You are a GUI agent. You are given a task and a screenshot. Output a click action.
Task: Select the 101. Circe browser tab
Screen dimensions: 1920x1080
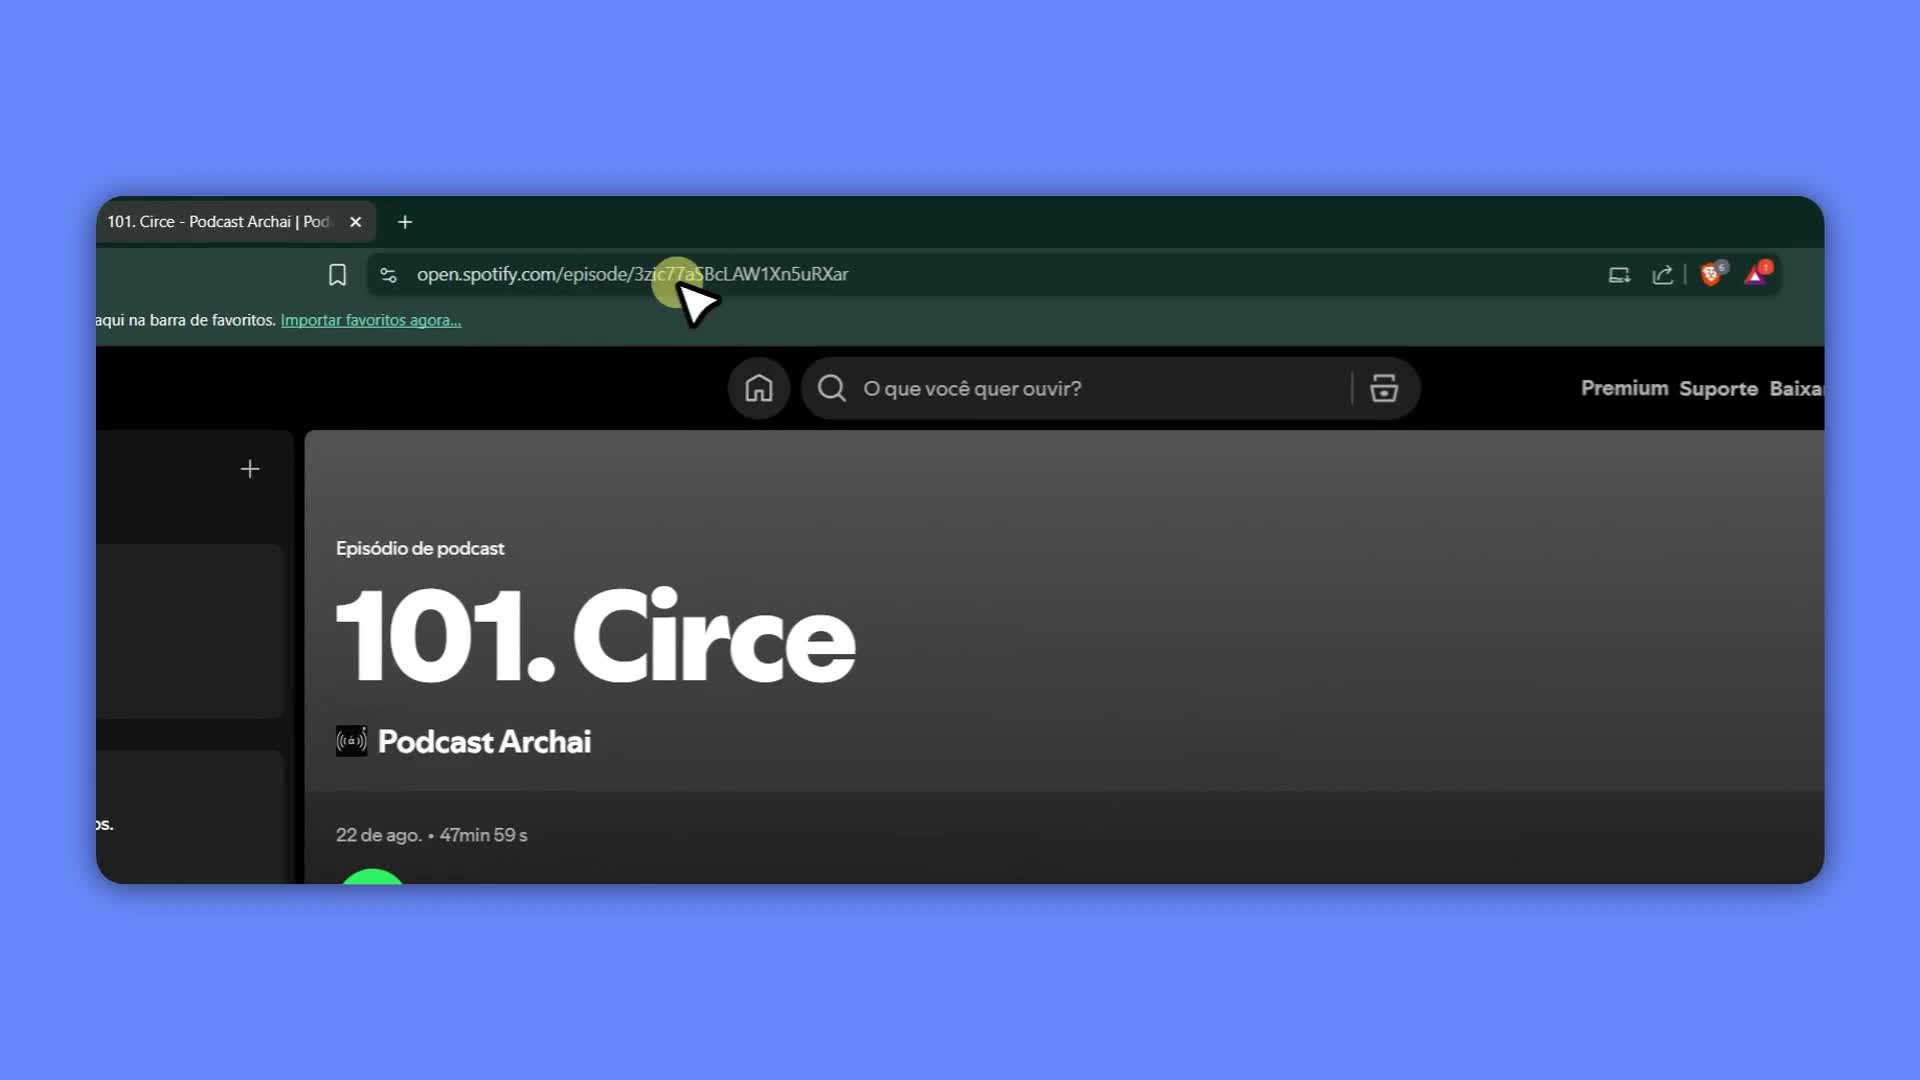coord(218,222)
